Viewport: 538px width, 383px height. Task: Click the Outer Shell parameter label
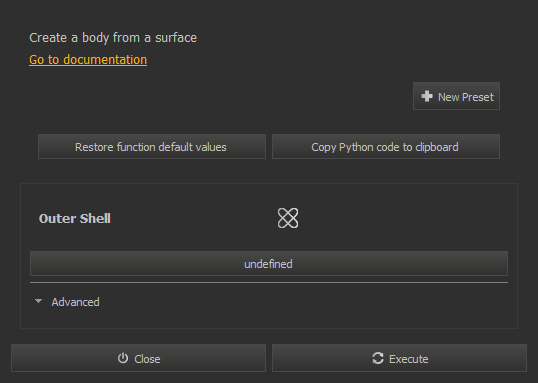tap(75, 219)
